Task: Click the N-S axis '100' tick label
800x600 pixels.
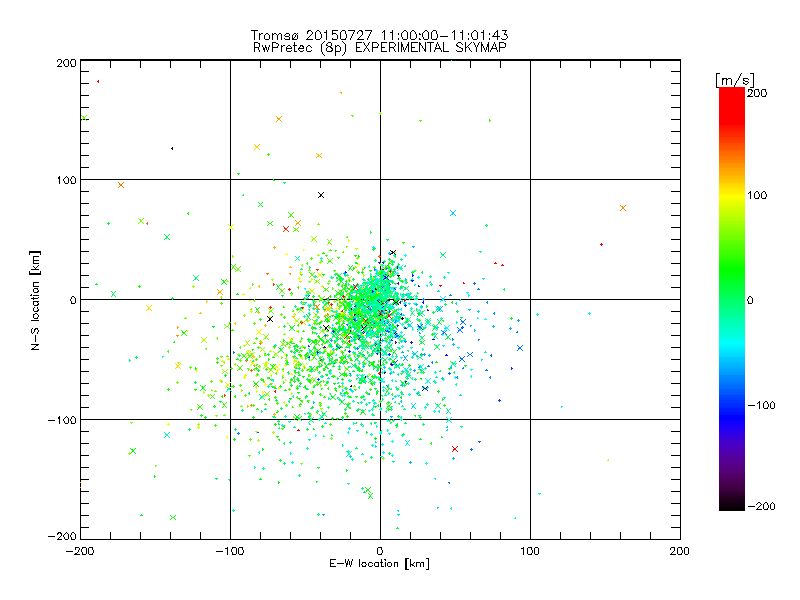Action: coord(66,180)
